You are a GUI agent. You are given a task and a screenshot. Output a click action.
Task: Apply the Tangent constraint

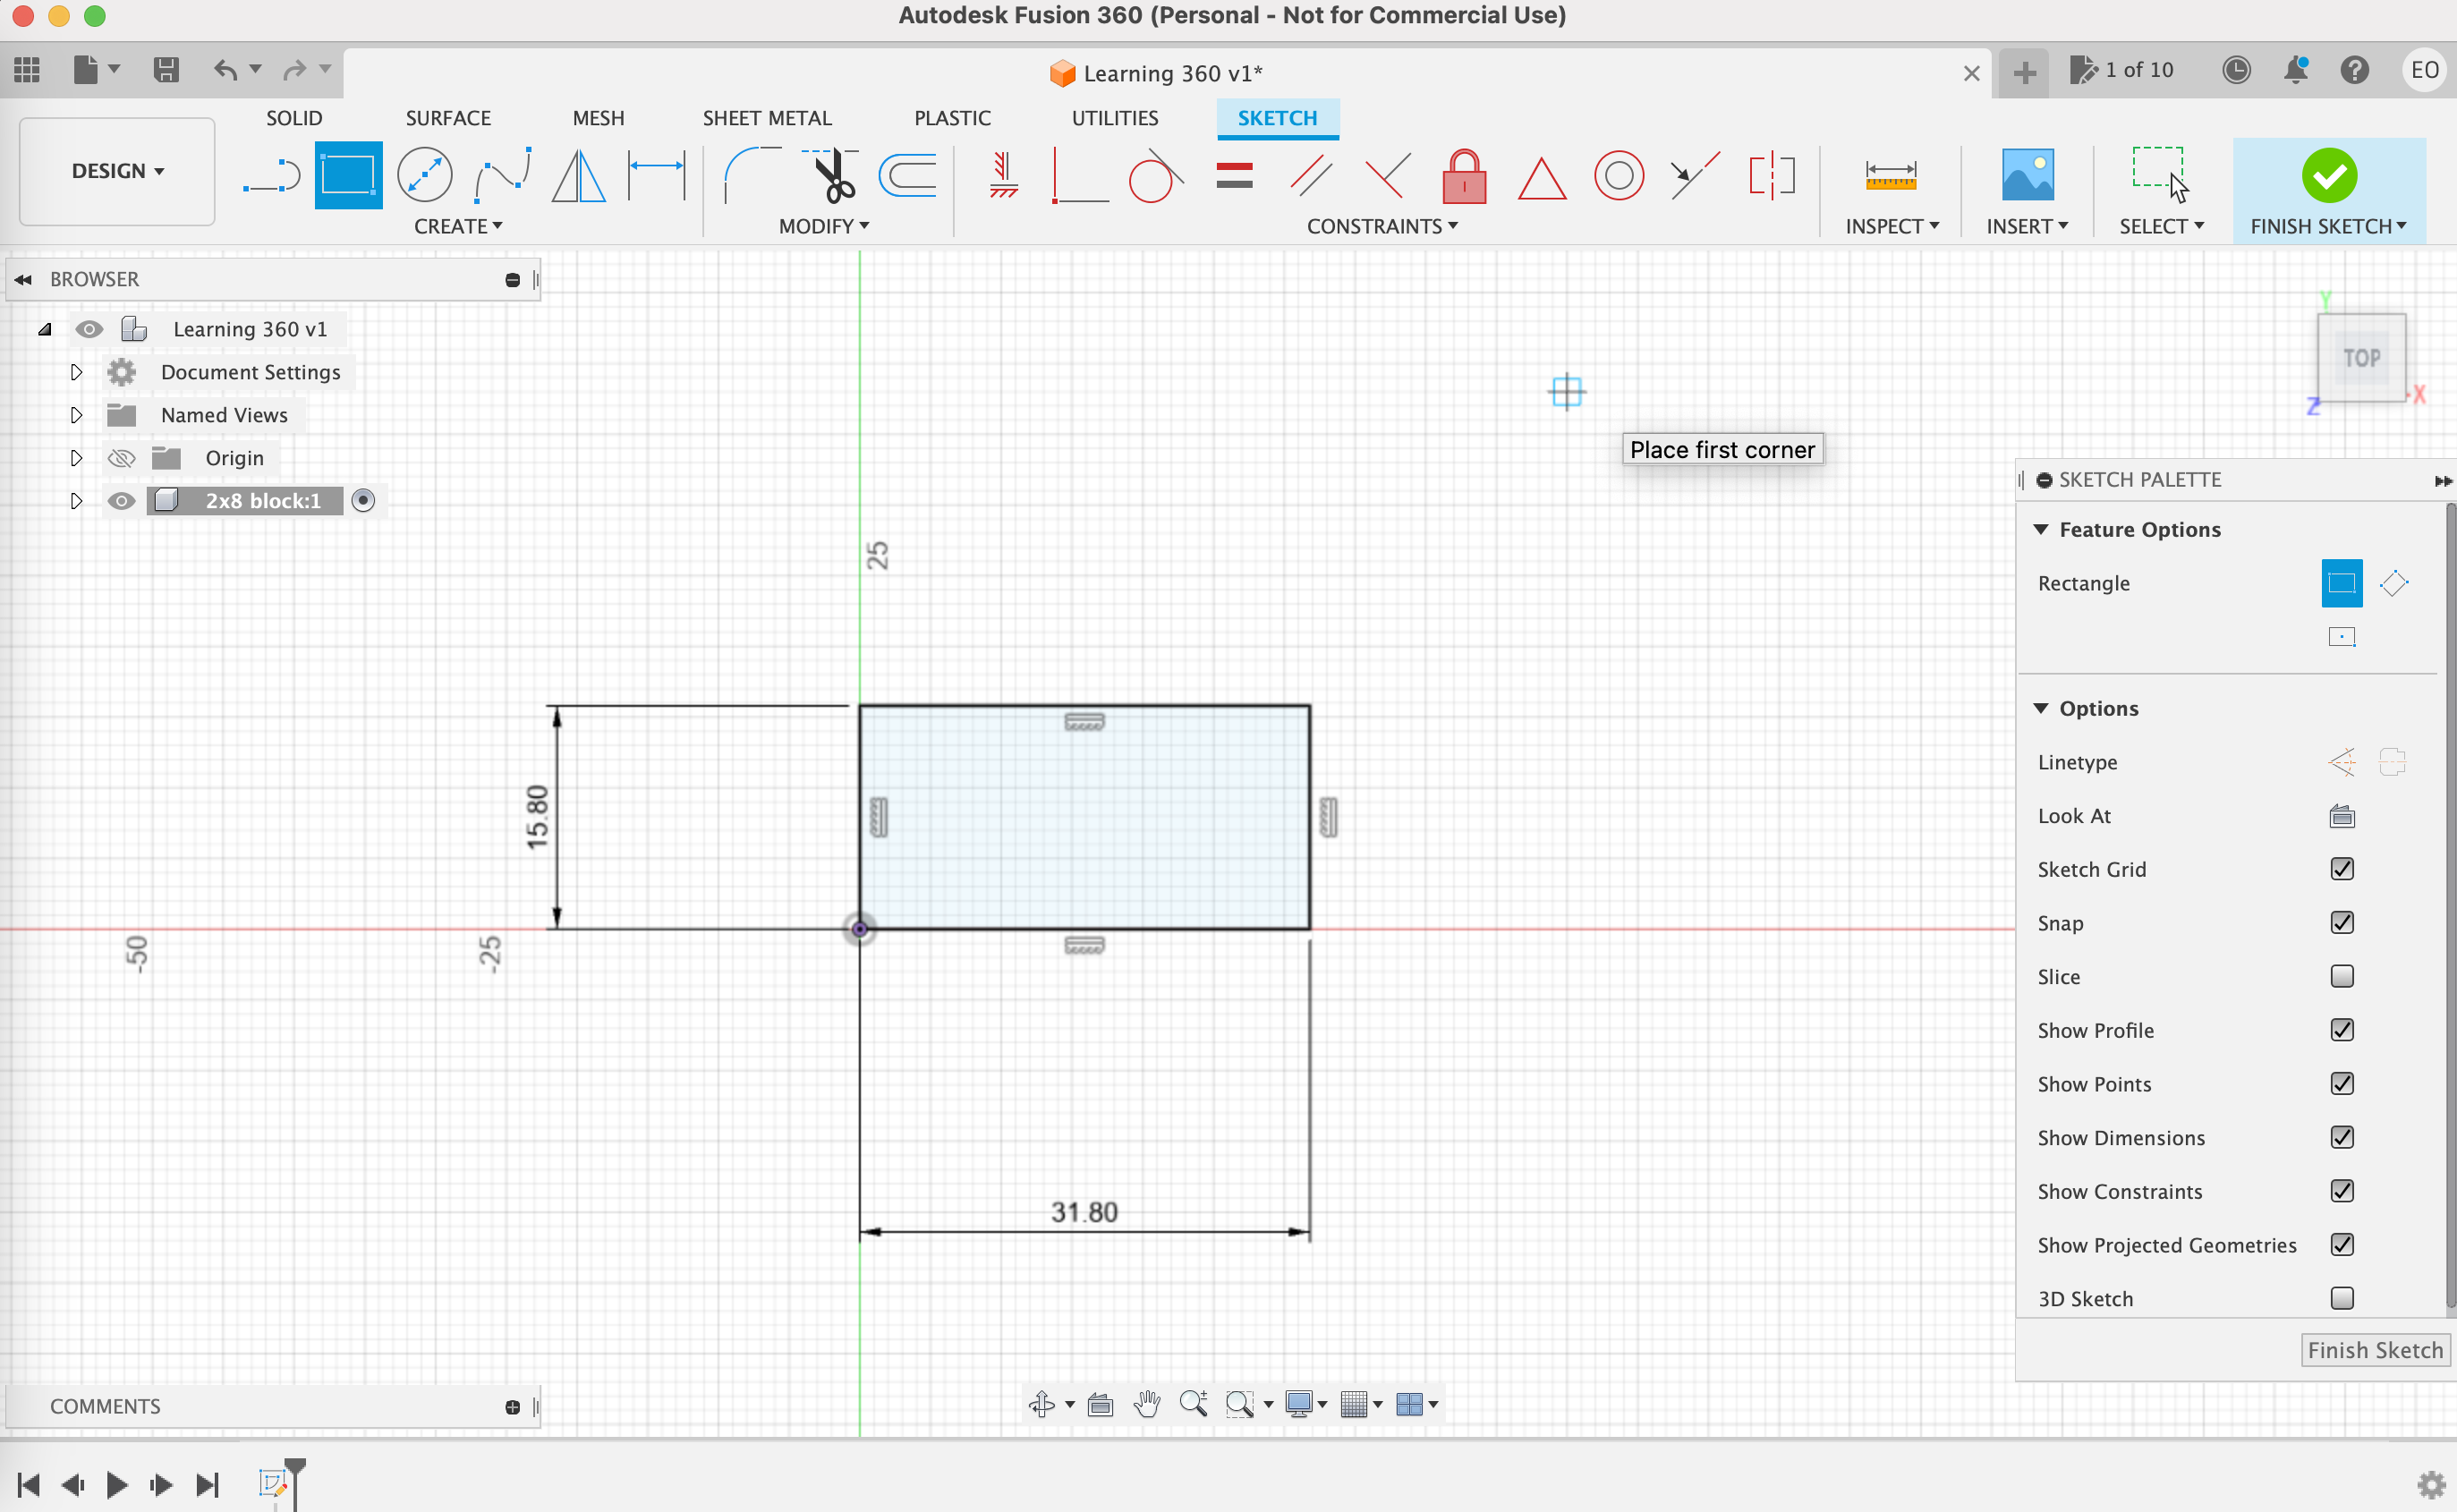point(1156,175)
